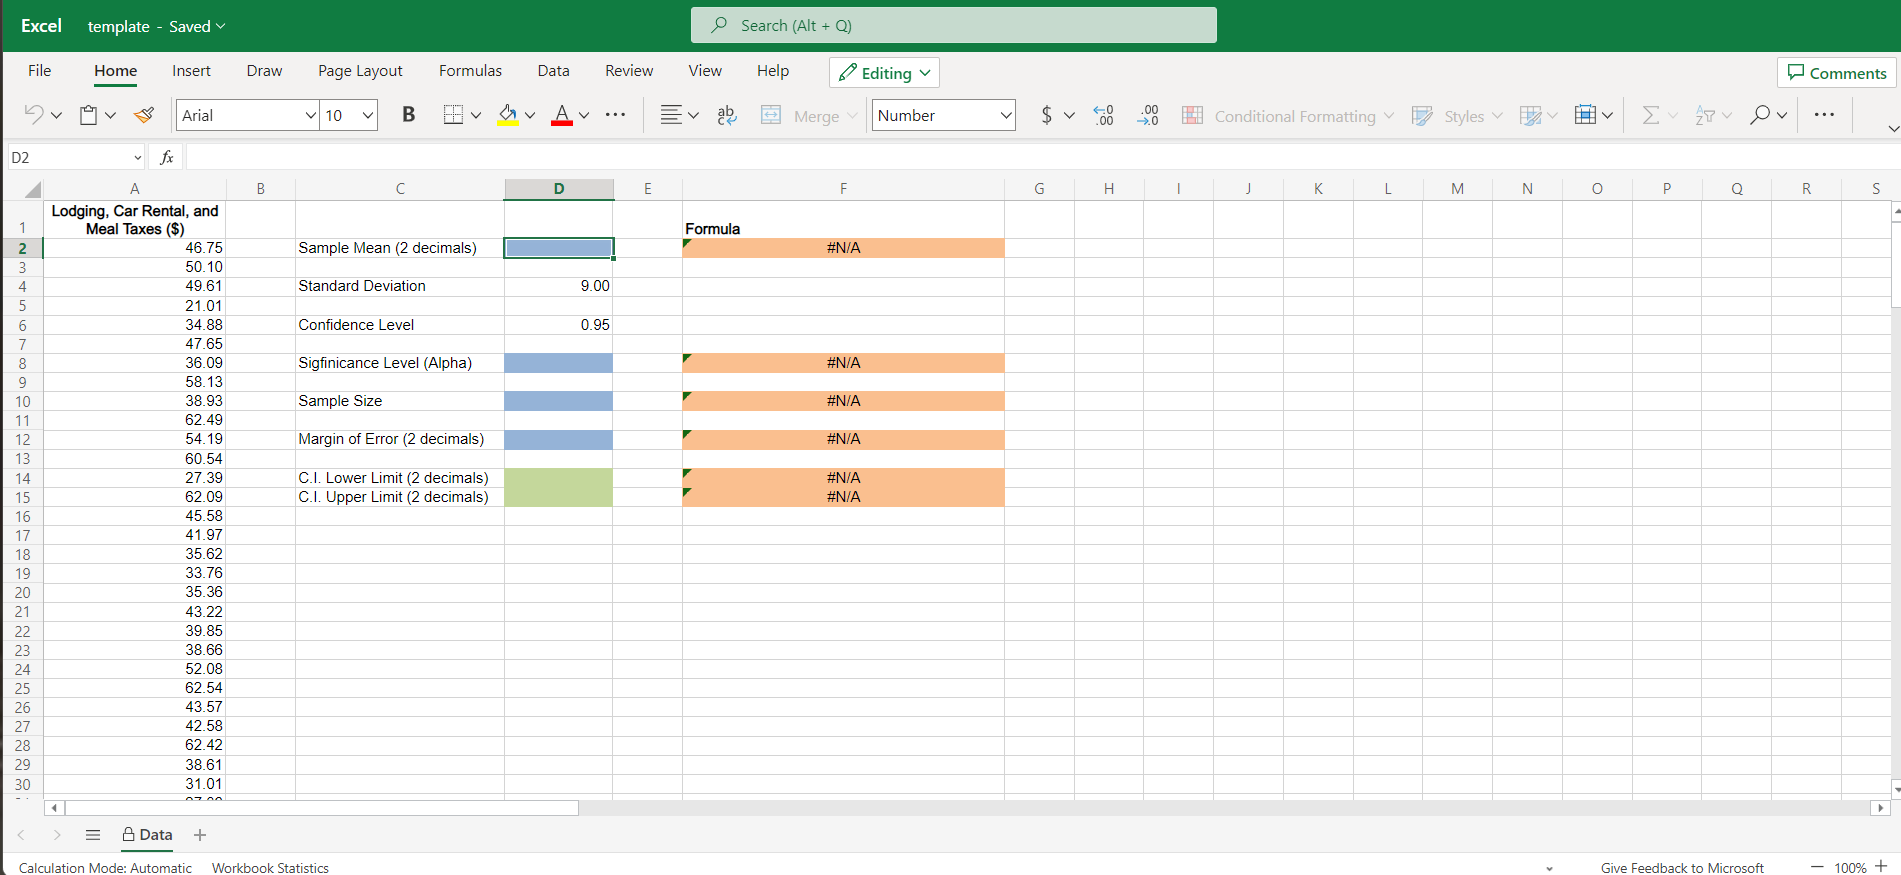Open the File menu

40,70
